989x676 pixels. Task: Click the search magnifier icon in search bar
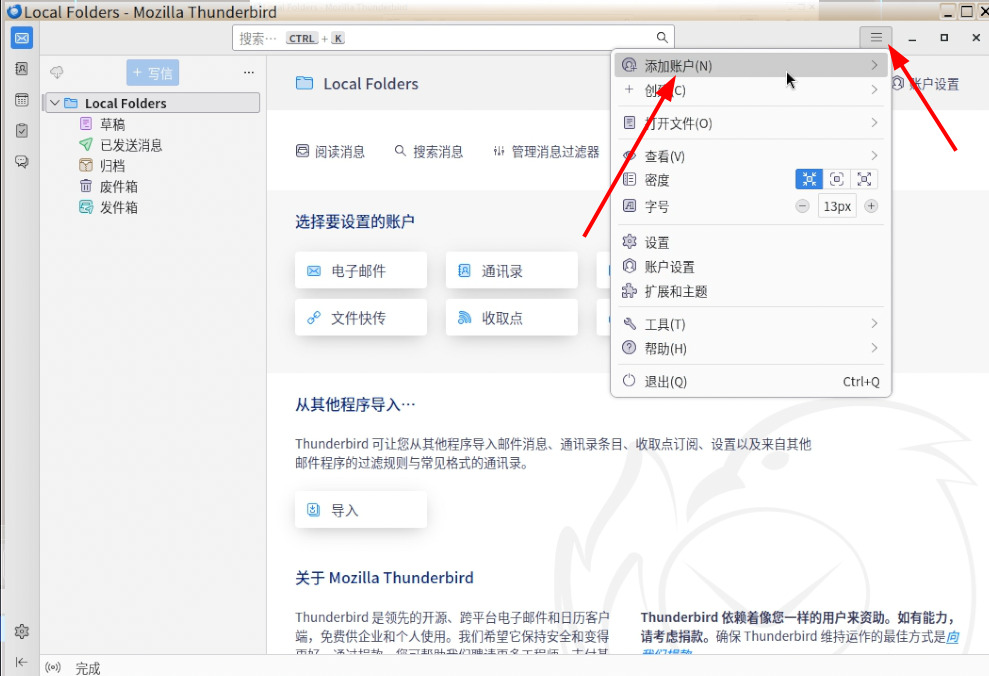click(662, 38)
